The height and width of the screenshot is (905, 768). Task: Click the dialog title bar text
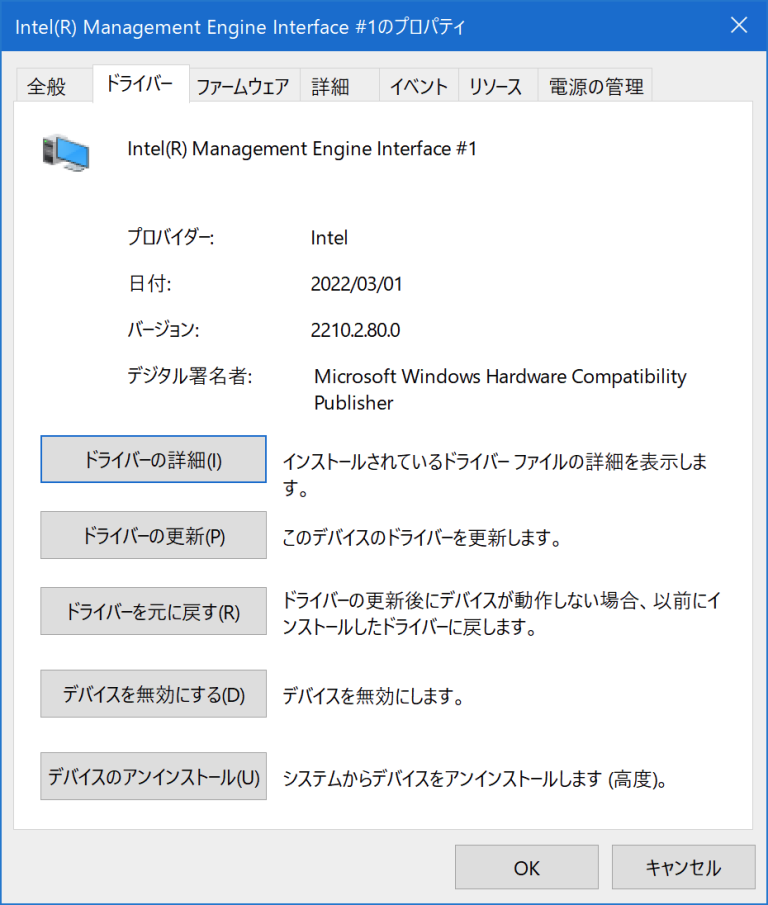pos(240,27)
